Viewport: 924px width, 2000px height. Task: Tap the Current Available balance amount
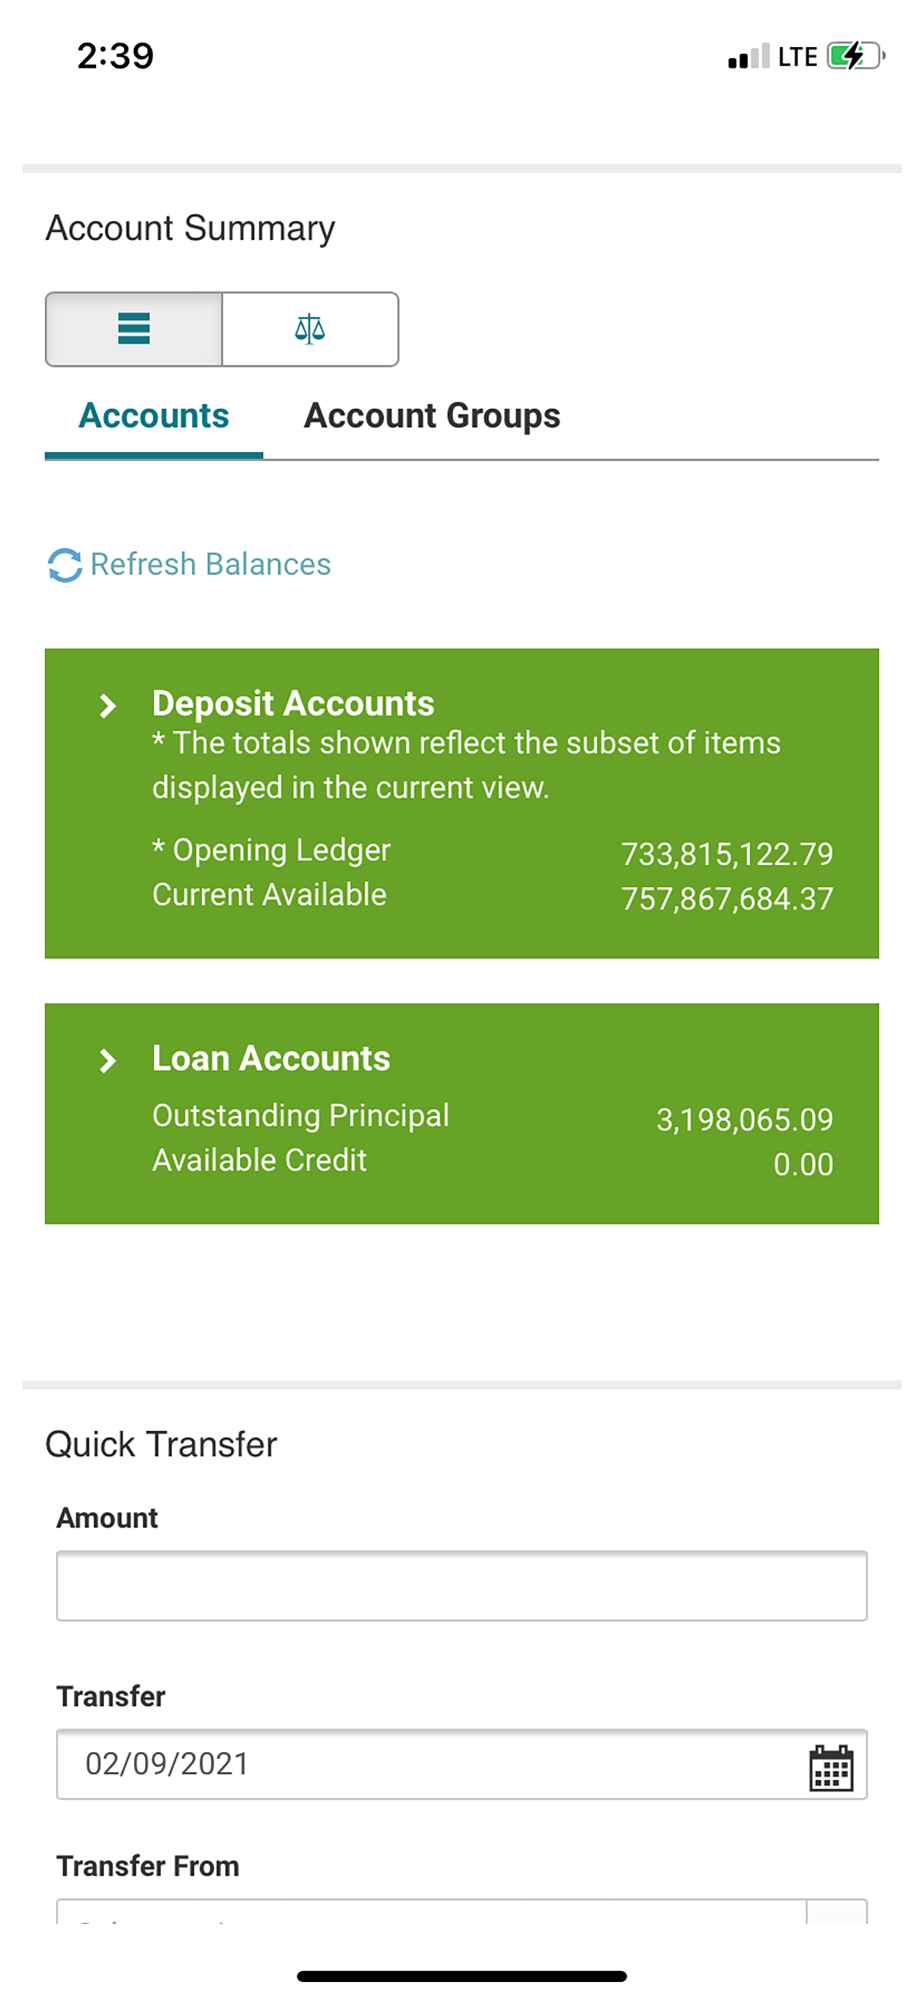[x=727, y=899]
